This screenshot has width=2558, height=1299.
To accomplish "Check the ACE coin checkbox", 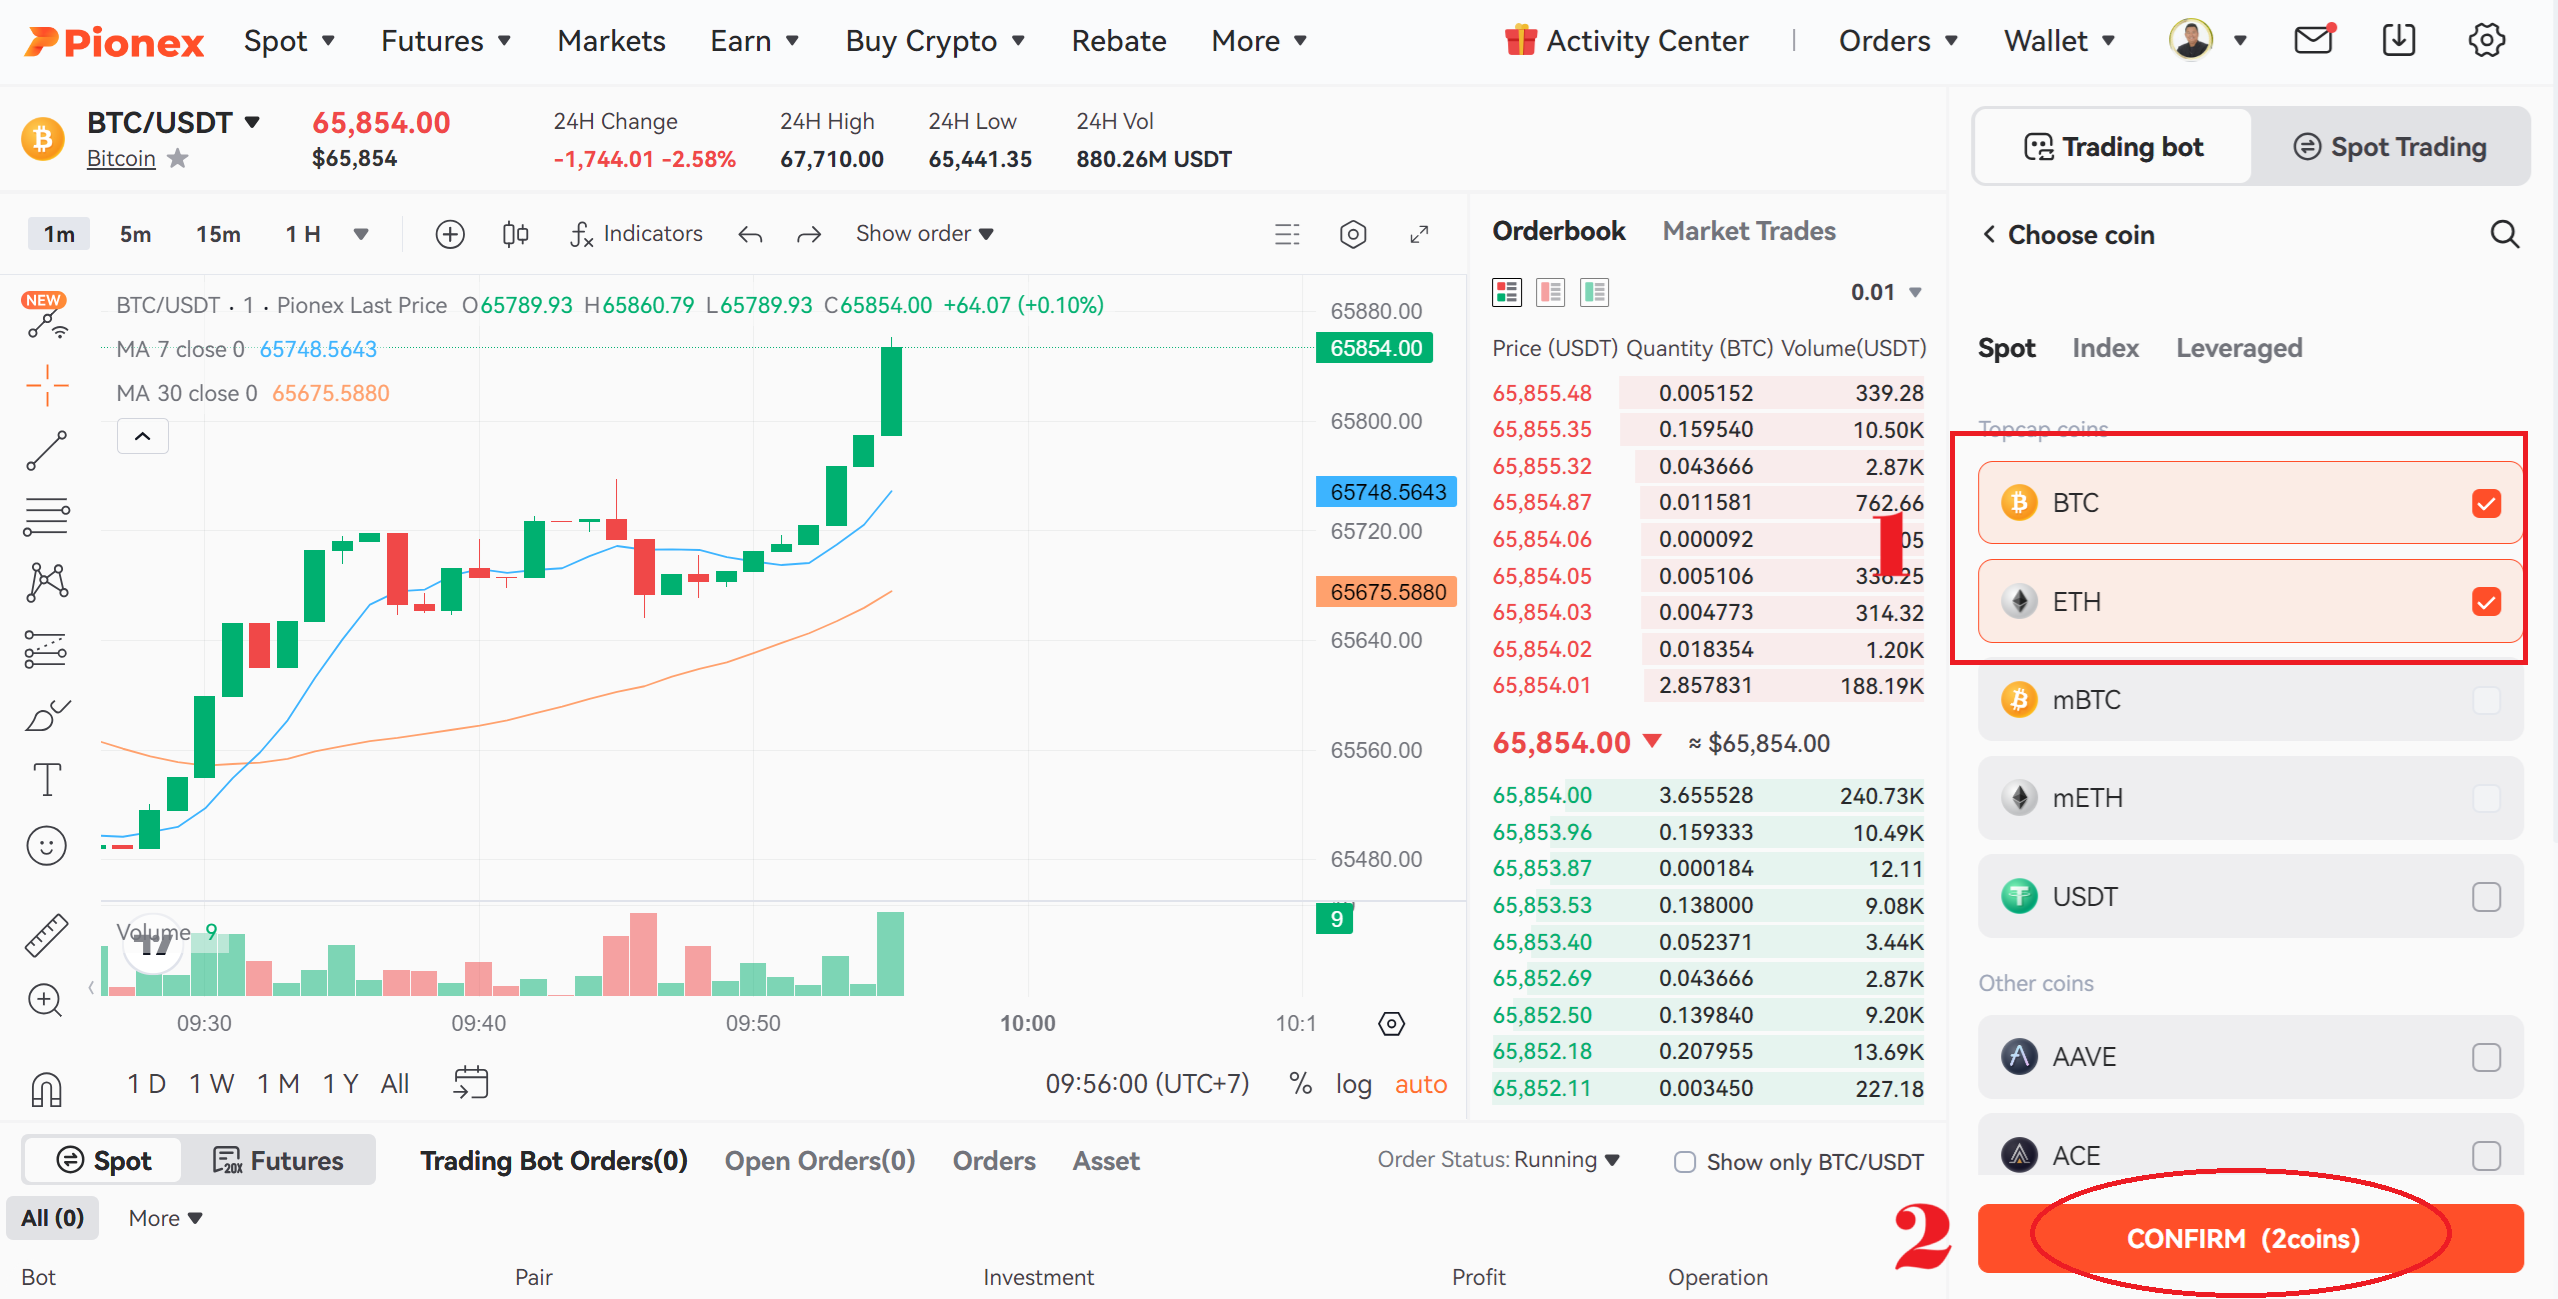I will 2486,1156.
